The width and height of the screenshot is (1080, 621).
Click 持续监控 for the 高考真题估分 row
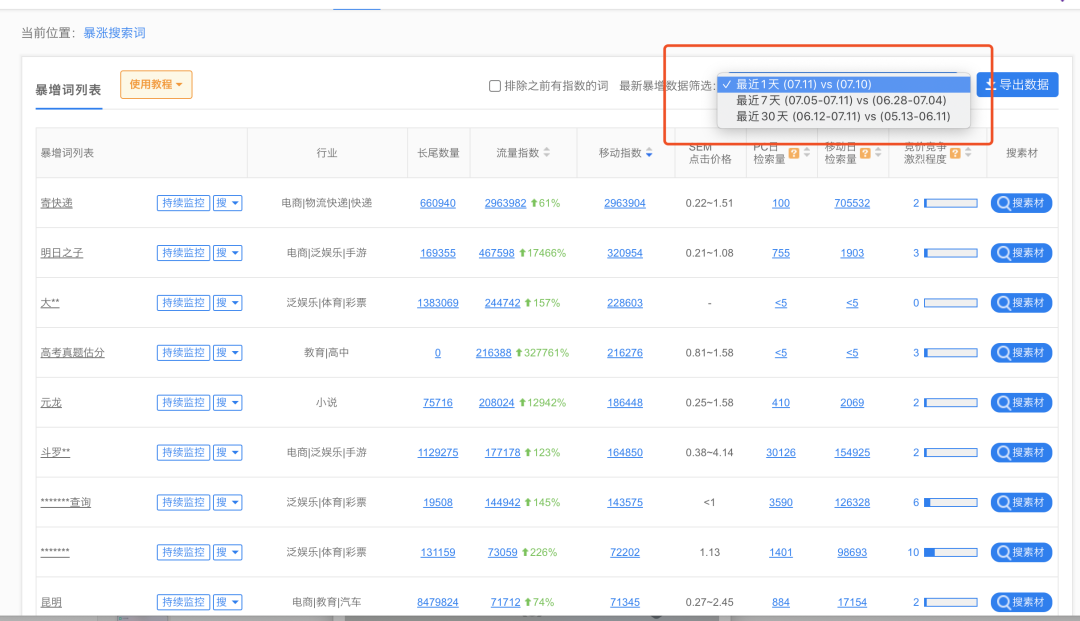point(182,353)
